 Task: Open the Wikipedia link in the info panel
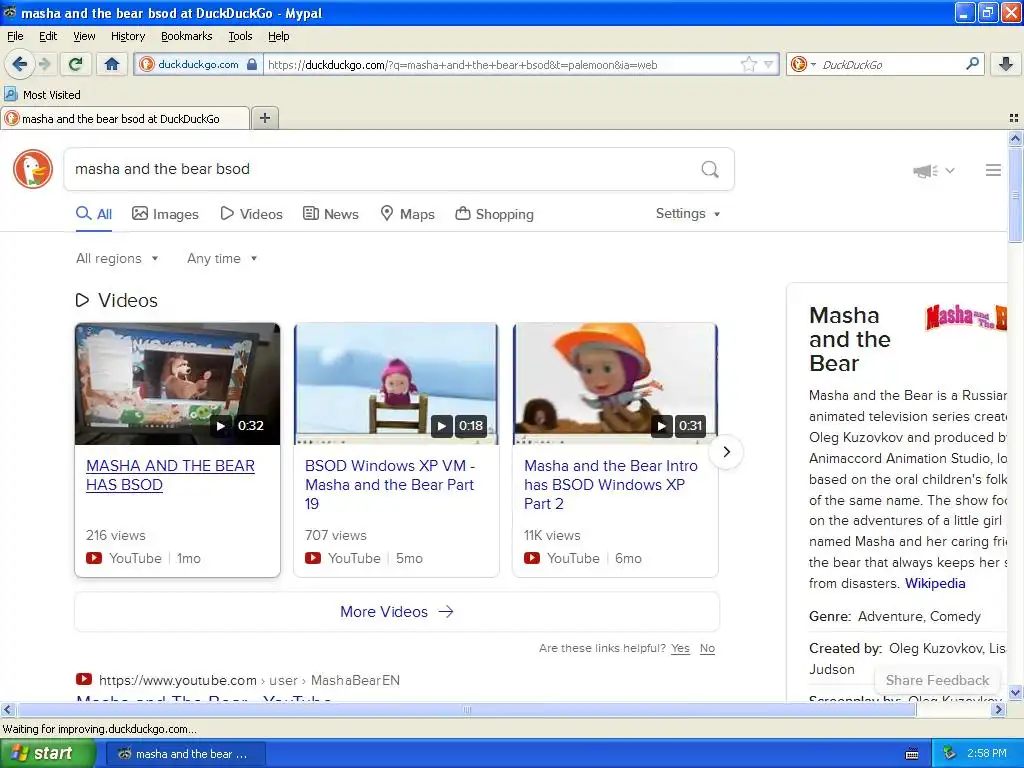935,583
